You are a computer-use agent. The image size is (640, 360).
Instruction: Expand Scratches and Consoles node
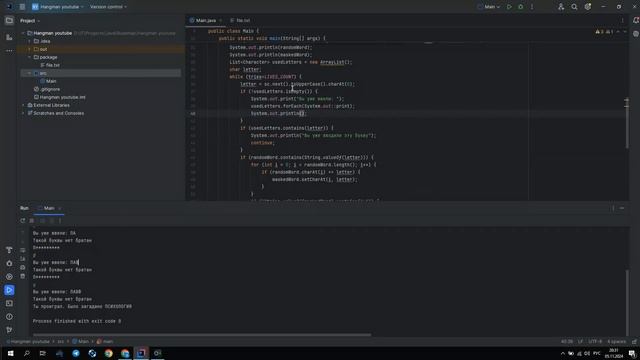(23, 113)
